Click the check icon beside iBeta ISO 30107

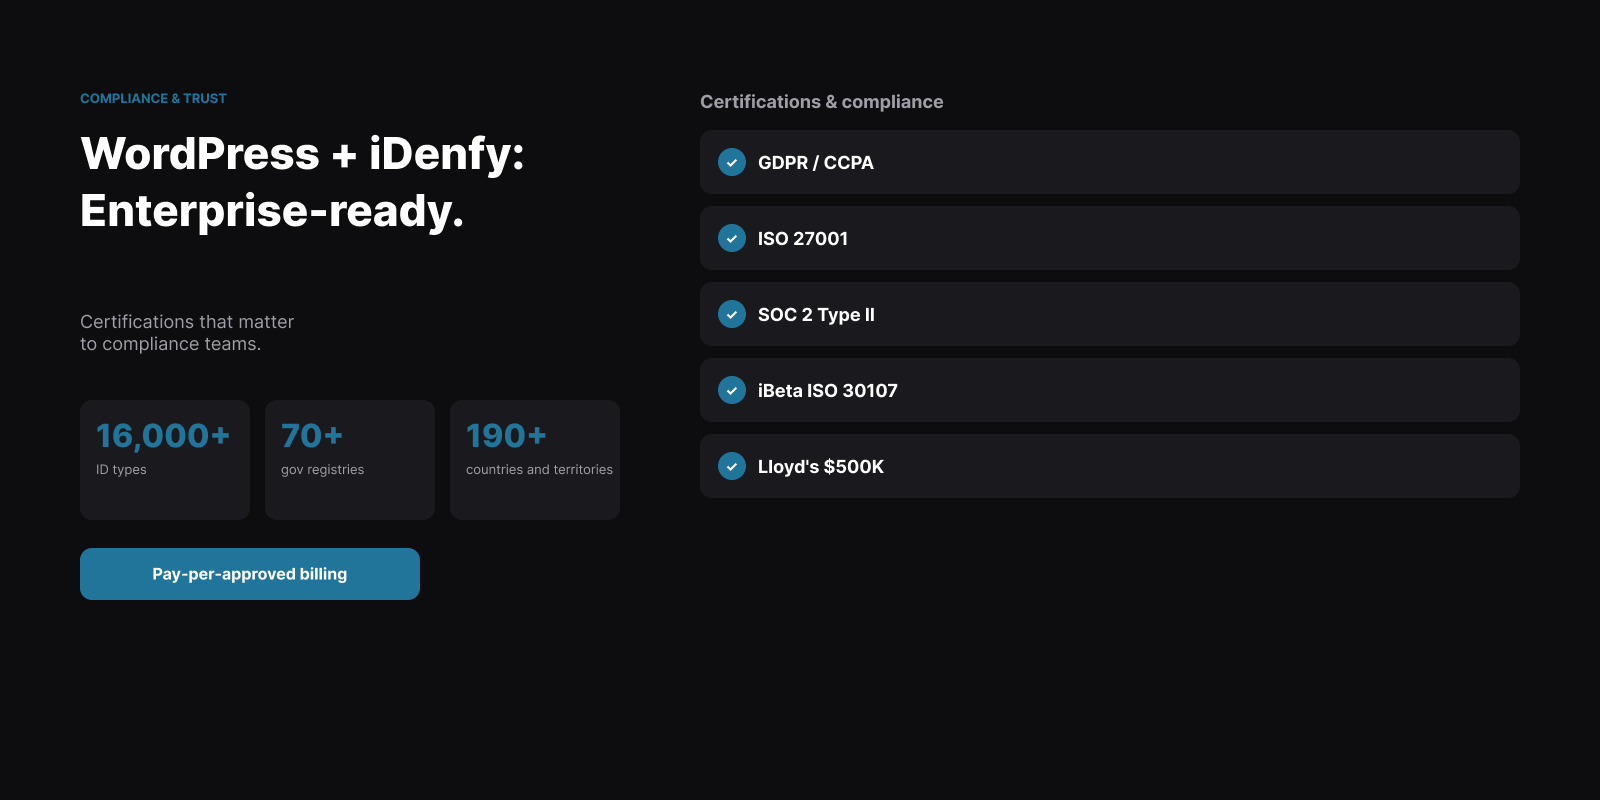pyautogui.click(x=732, y=390)
